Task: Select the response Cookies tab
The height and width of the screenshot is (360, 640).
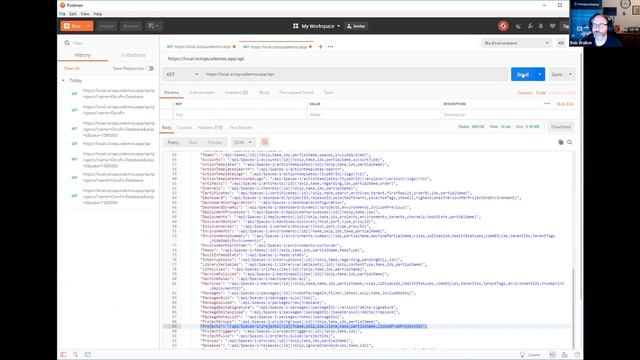Action: tap(184, 128)
